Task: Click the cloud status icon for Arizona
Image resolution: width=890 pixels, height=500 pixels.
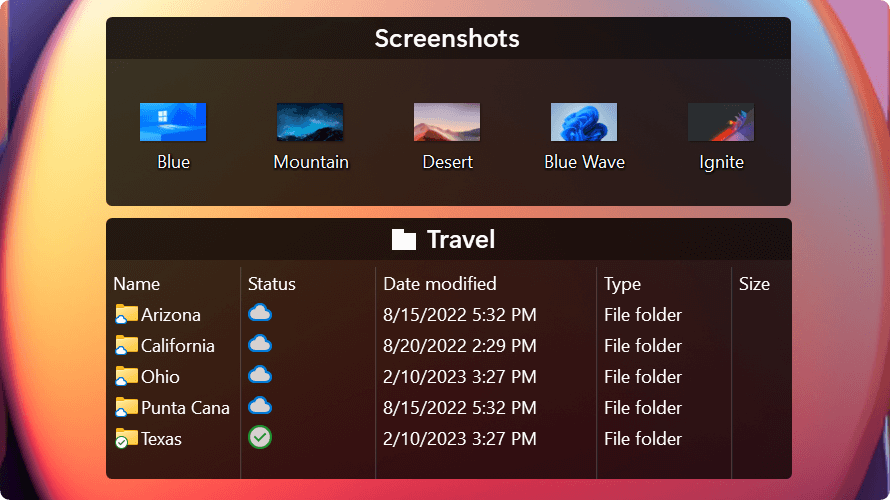Action: coord(260,313)
